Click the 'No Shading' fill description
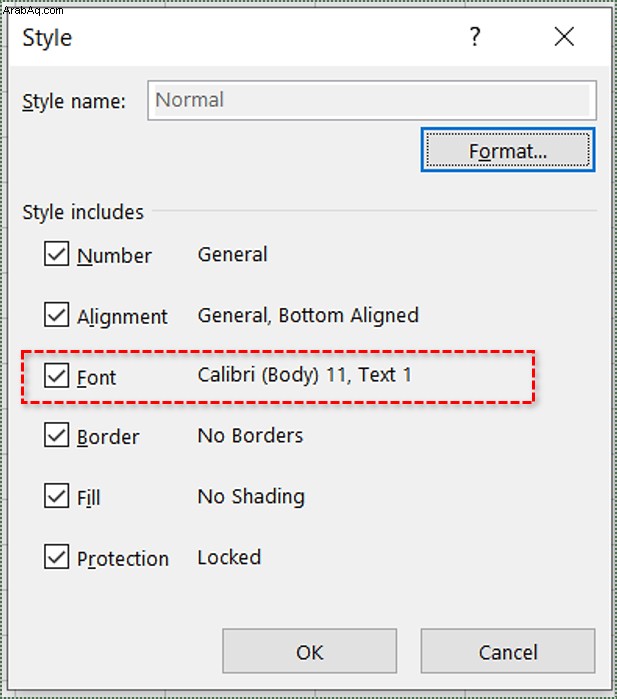This screenshot has width=617, height=699. 251,496
